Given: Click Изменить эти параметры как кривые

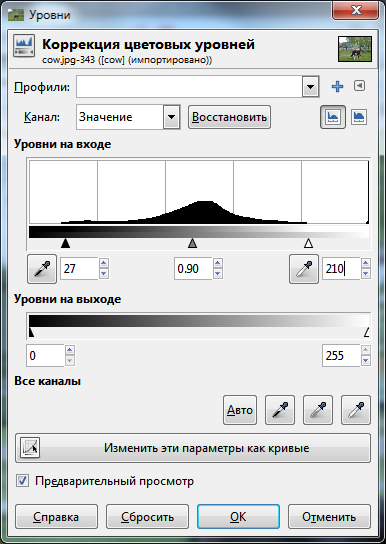Looking at the screenshot, I should 193,448.
